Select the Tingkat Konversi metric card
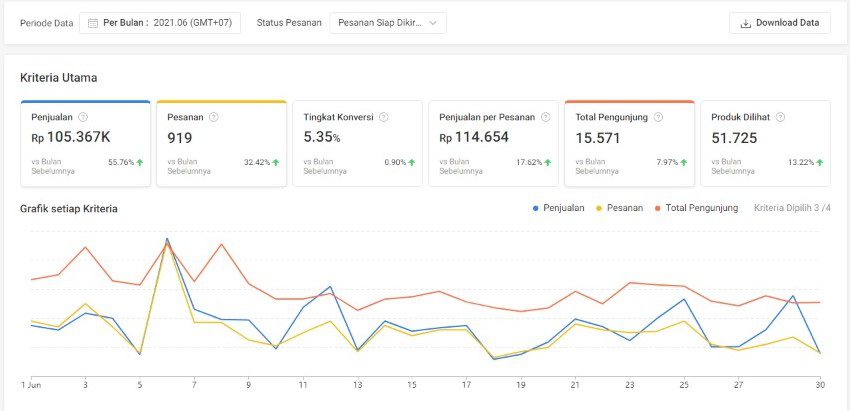The height and width of the screenshot is (411, 850). click(357, 144)
